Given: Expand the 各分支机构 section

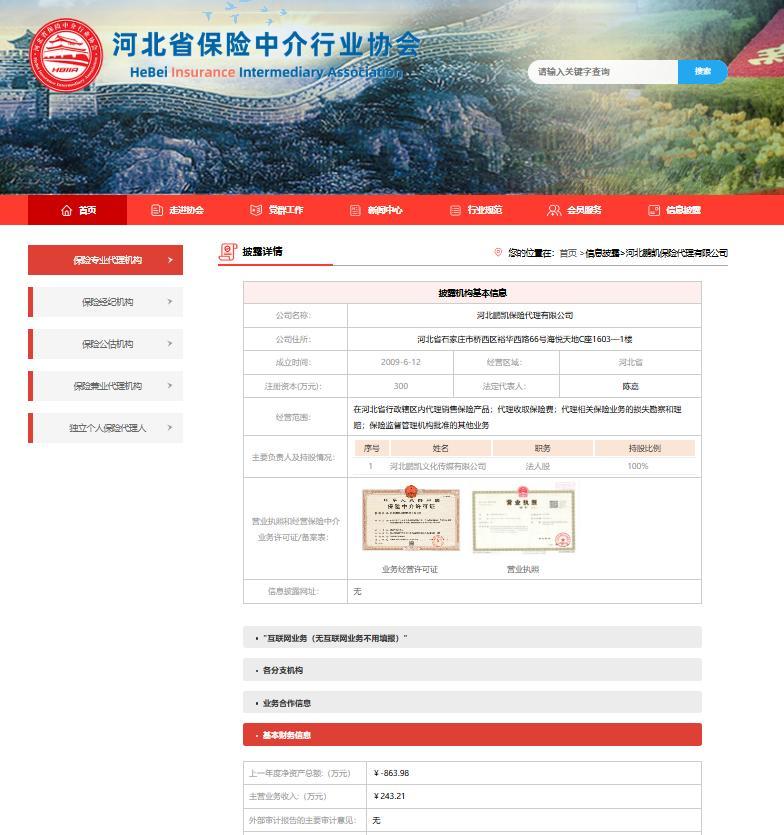Looking at the screenshot, I should [x=472, y=670].
